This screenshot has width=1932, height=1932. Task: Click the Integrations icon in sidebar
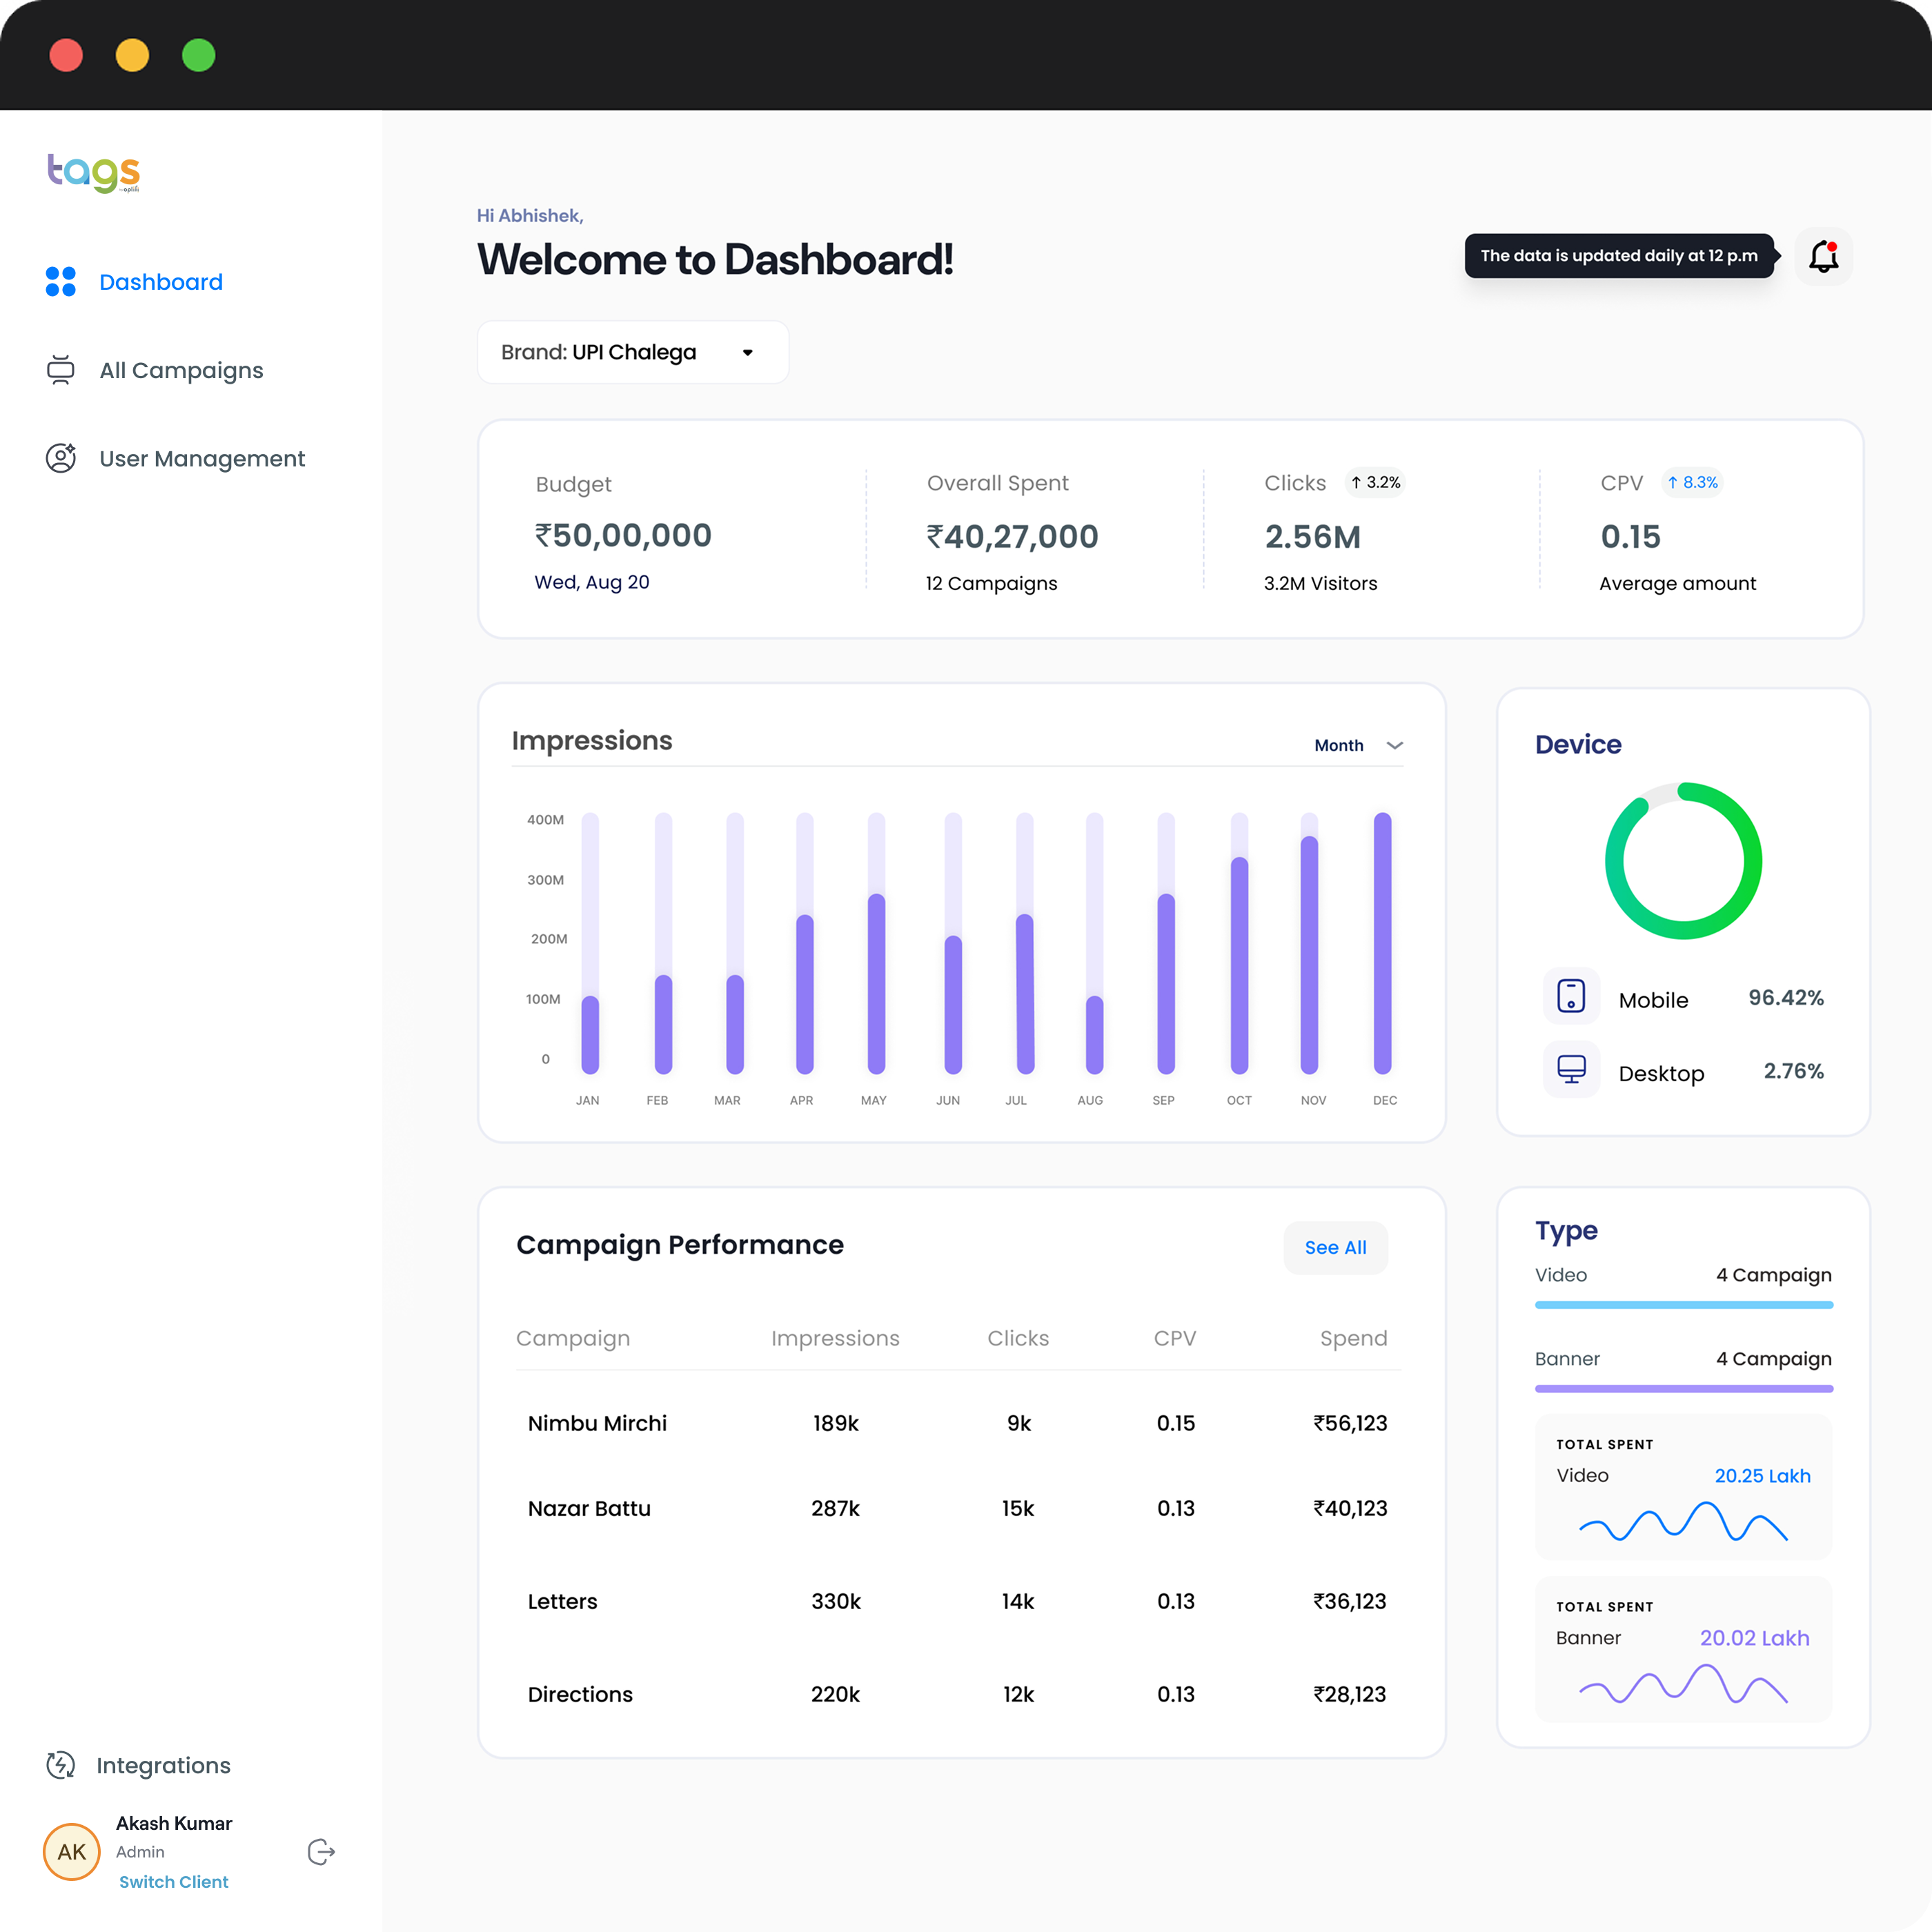pyautogui.click(x=61, y=1765)
